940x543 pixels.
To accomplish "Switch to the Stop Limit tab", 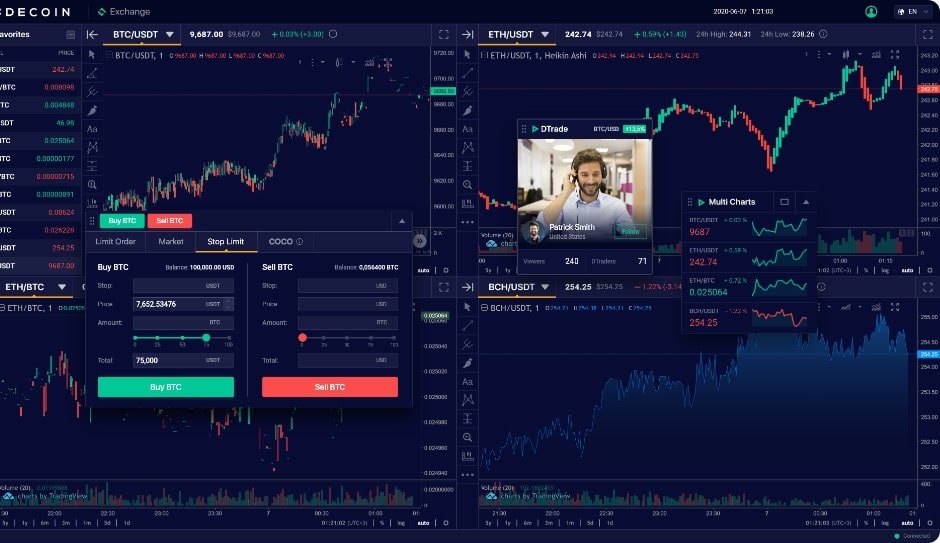I will point(225,242).
